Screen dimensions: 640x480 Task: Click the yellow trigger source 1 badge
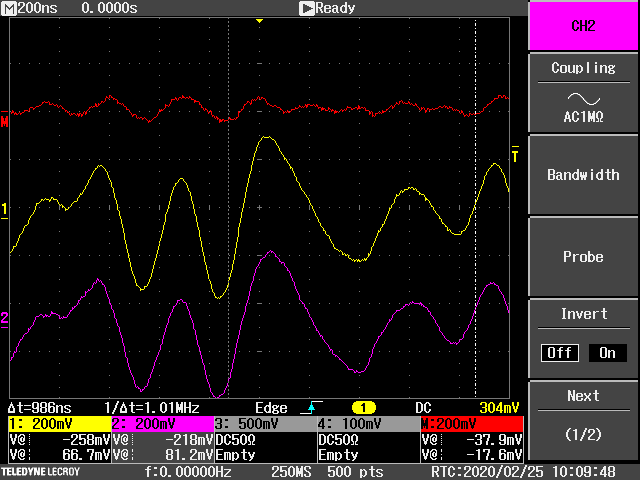[x=362, y=408]
